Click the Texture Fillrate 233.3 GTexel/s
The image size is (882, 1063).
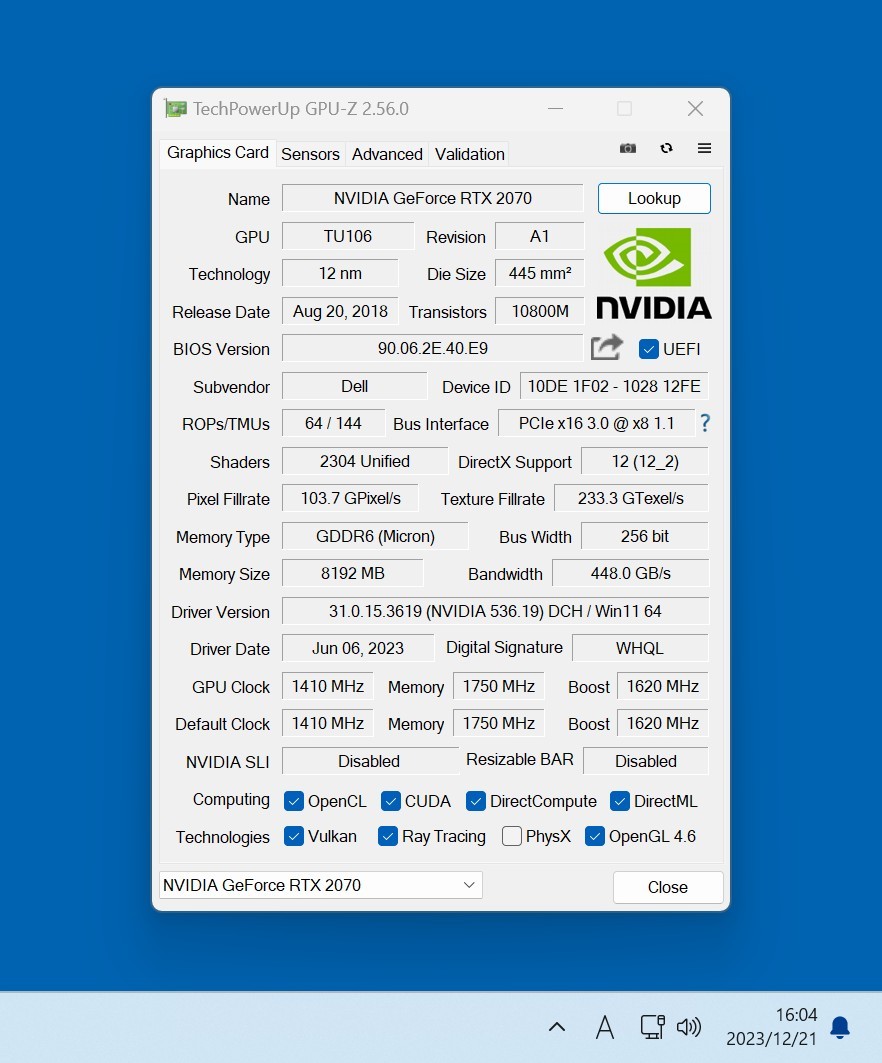tap(631, 499)
